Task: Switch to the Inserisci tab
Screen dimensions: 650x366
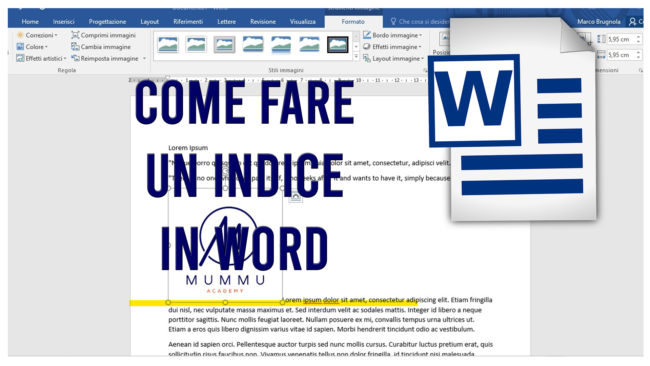Action: [63, 22]
